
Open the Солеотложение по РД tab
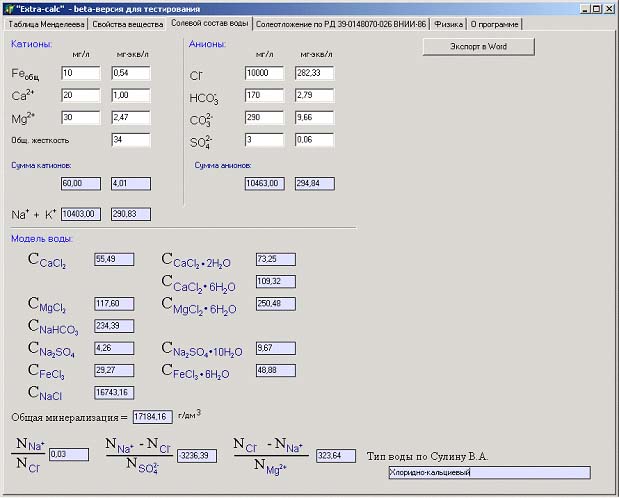tap(342, 23)
